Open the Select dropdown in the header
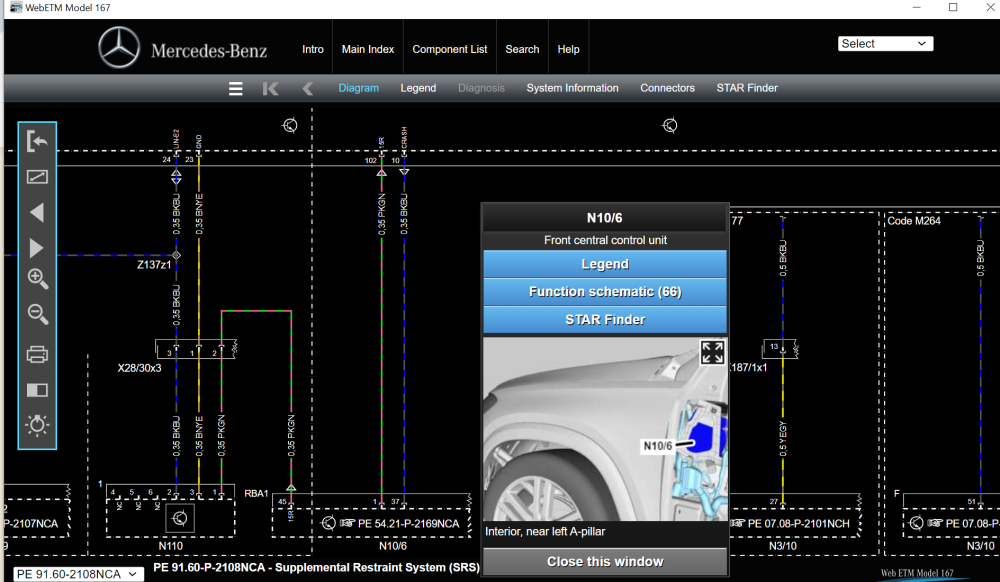This screenshot has height=582, width=1000. [x=885, y=43]
